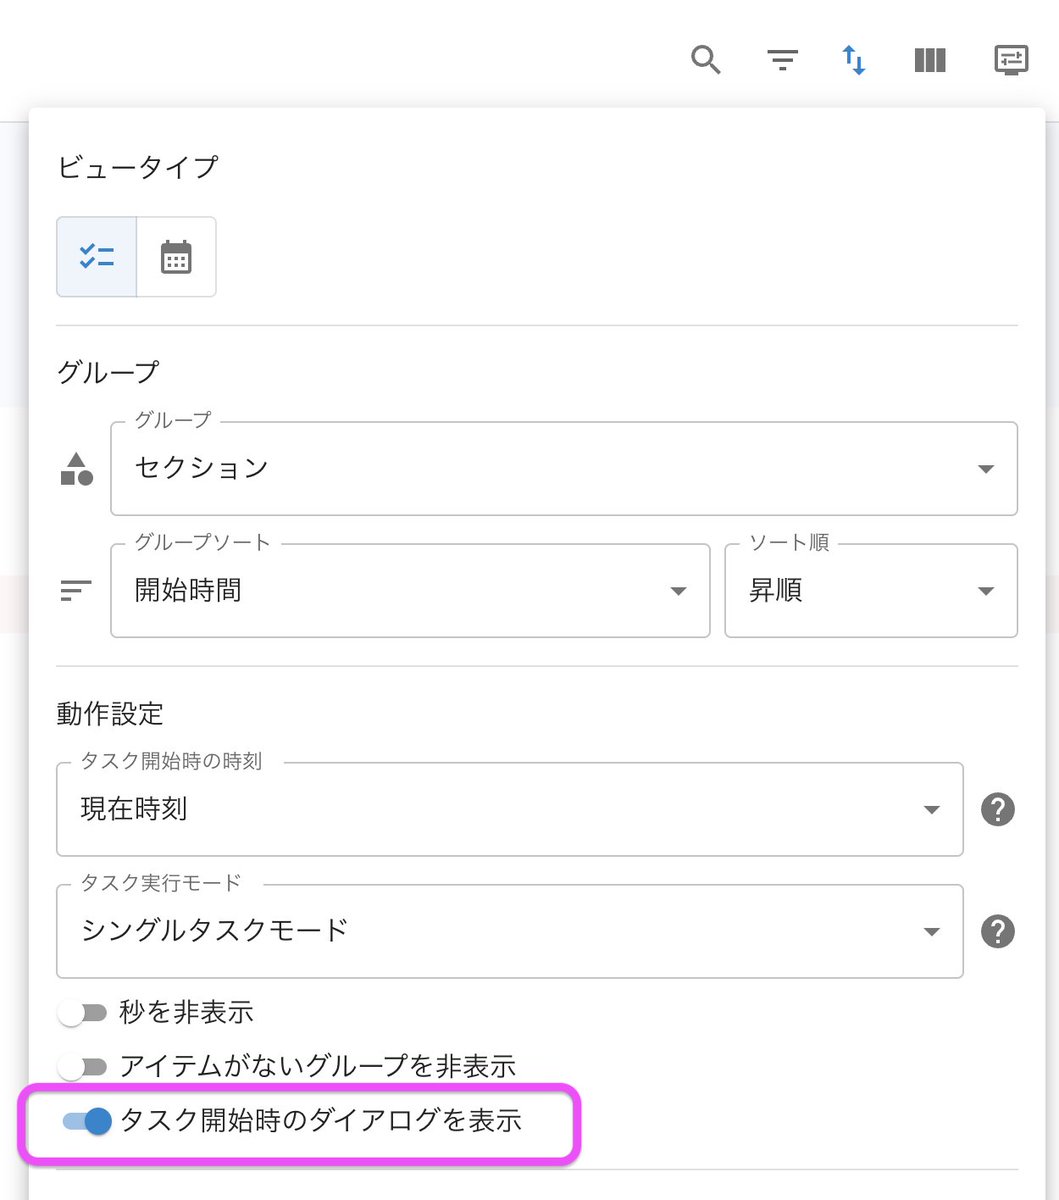This screenshot has width=1059, height=1200.
Task: Show help for タスク開始時の時刻
Action: (x=998, y=809)
